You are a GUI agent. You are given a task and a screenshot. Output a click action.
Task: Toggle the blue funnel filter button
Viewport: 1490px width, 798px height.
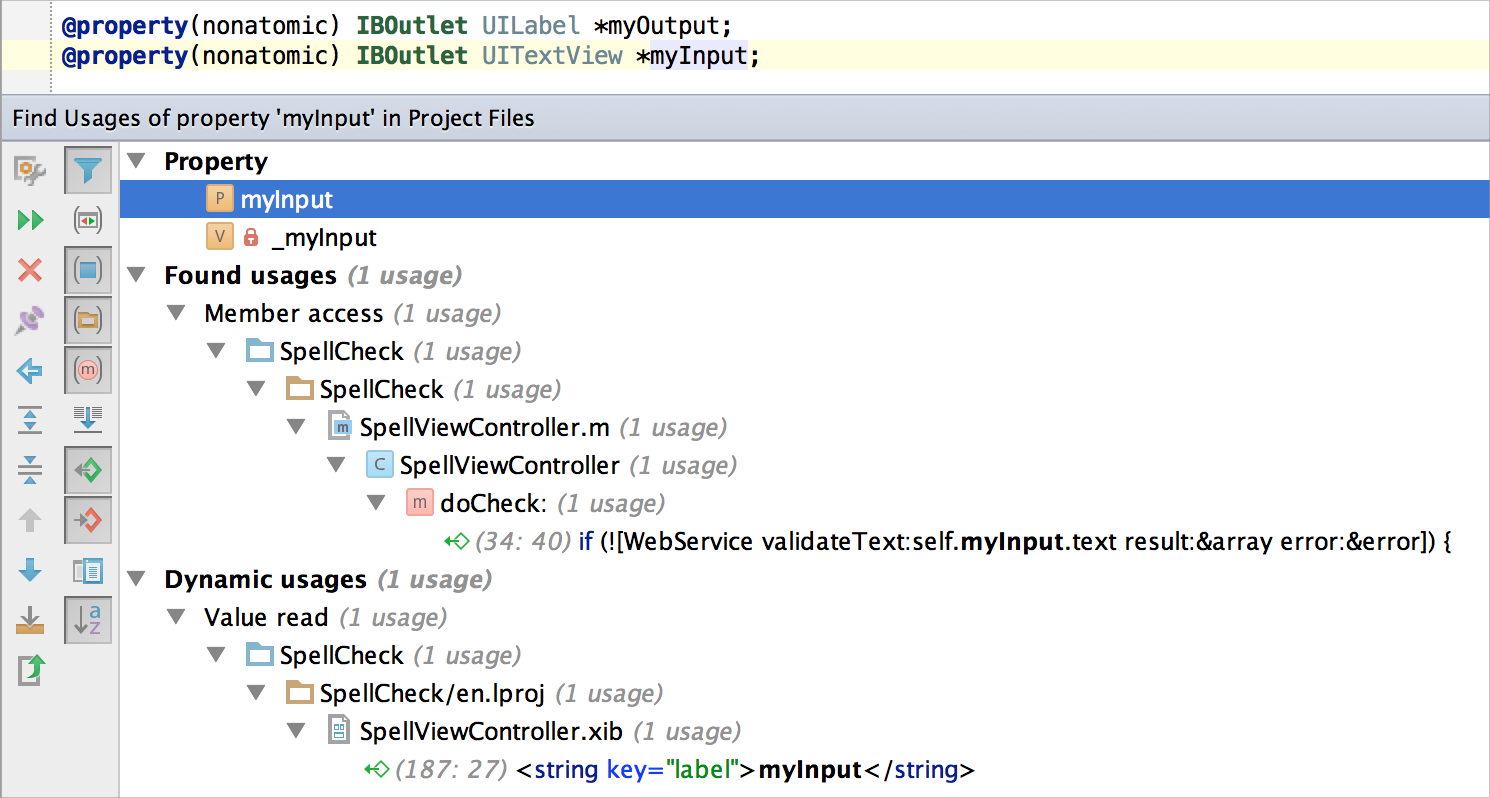click(88, 170)
